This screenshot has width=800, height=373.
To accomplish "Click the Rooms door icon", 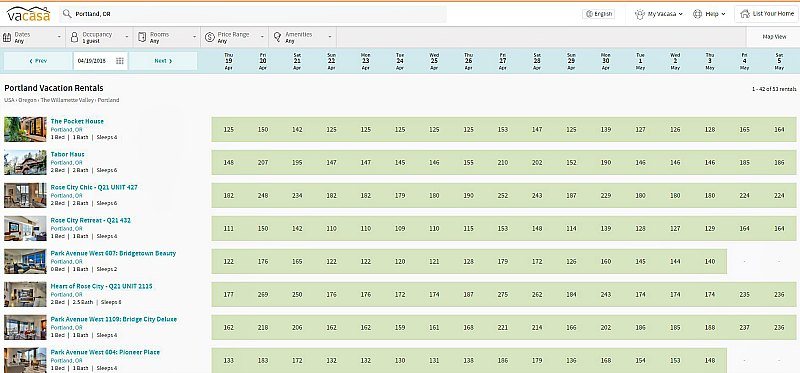I will point(142,37).
